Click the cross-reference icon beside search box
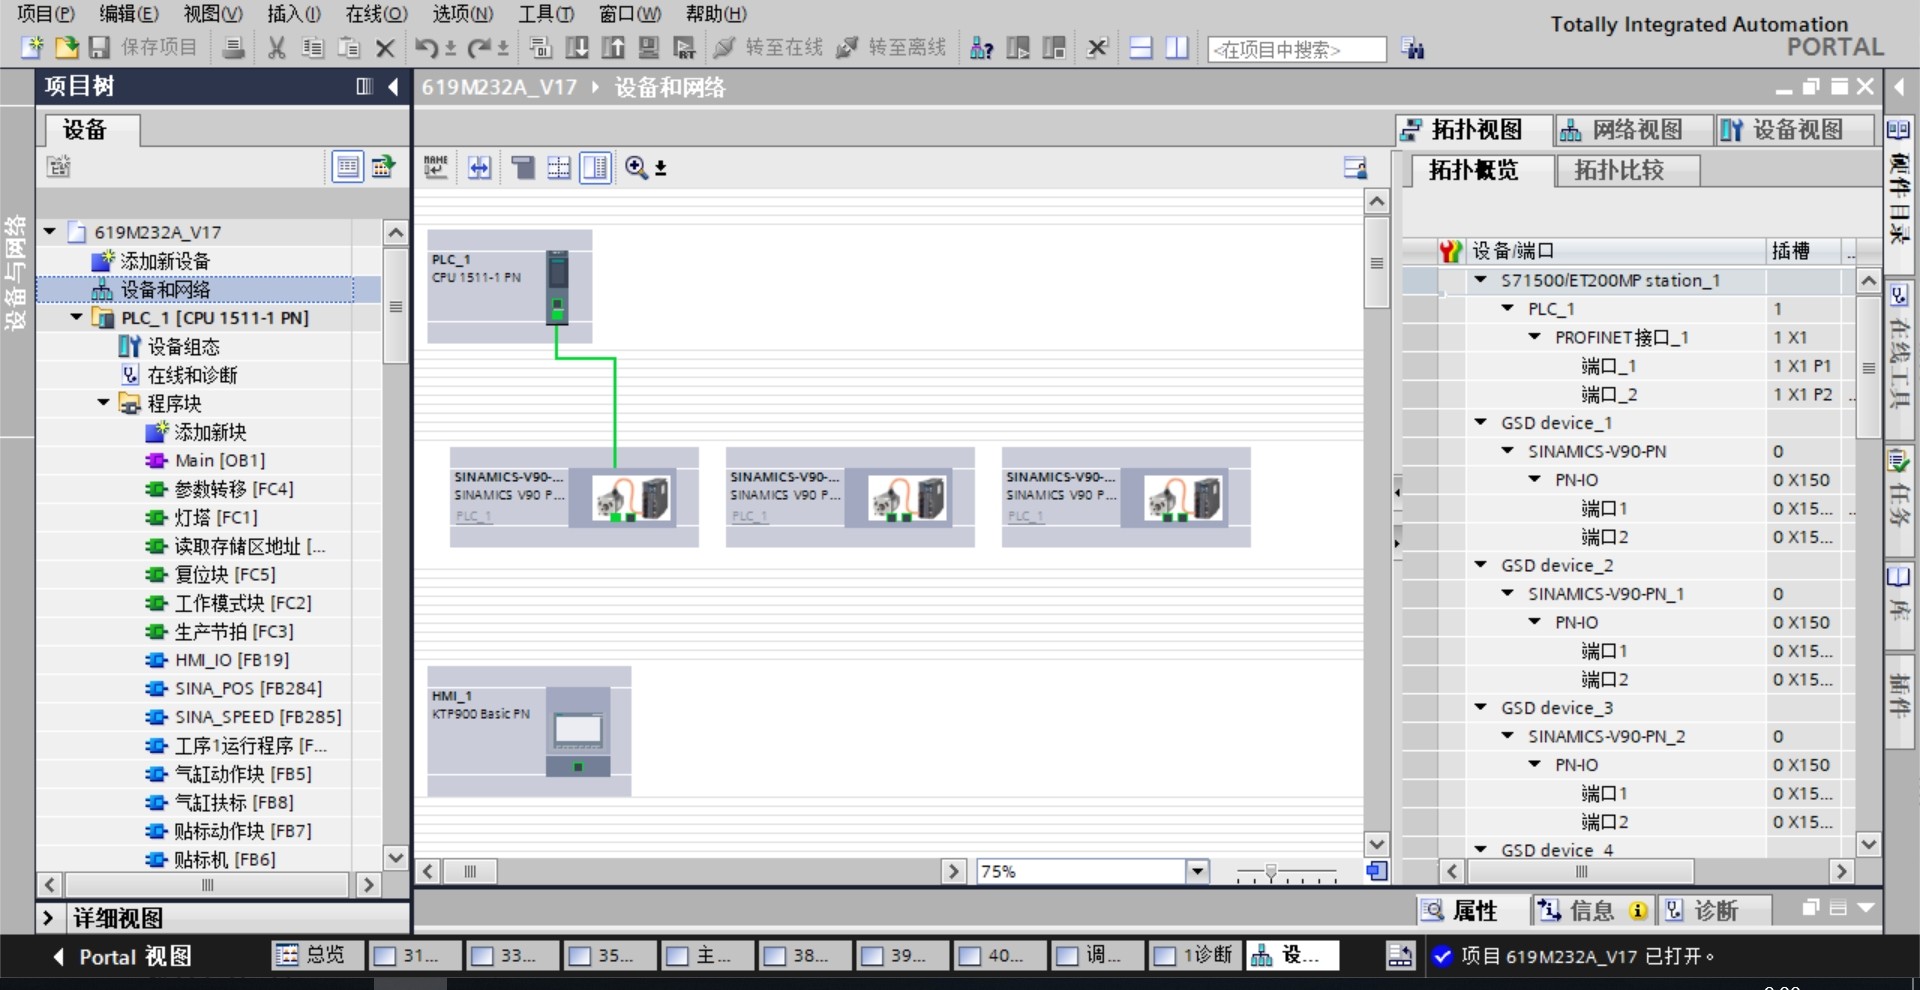 (1413, 48)
